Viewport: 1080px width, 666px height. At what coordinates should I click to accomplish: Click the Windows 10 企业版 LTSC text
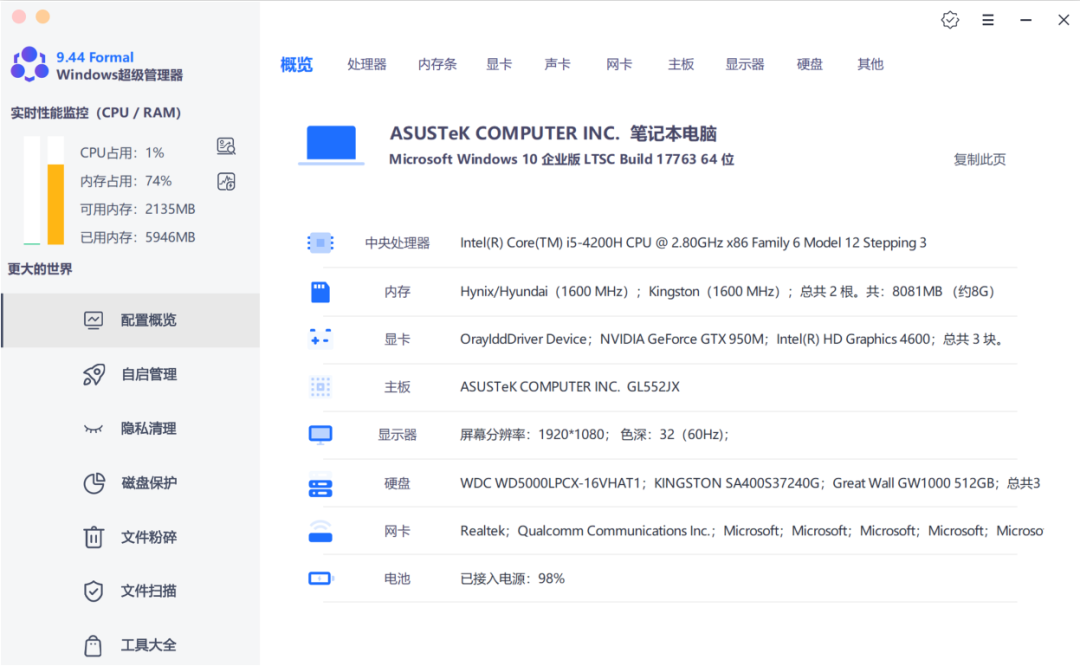561,160
